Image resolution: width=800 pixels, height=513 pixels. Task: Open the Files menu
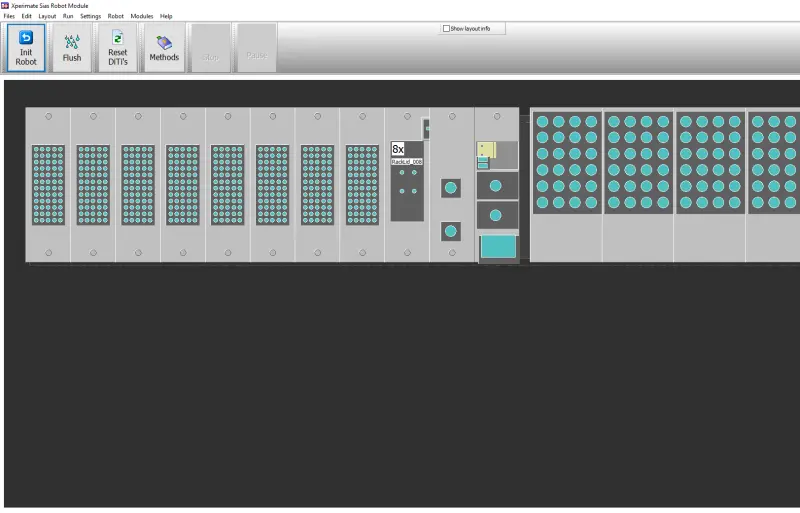click(x=9, y=16)
